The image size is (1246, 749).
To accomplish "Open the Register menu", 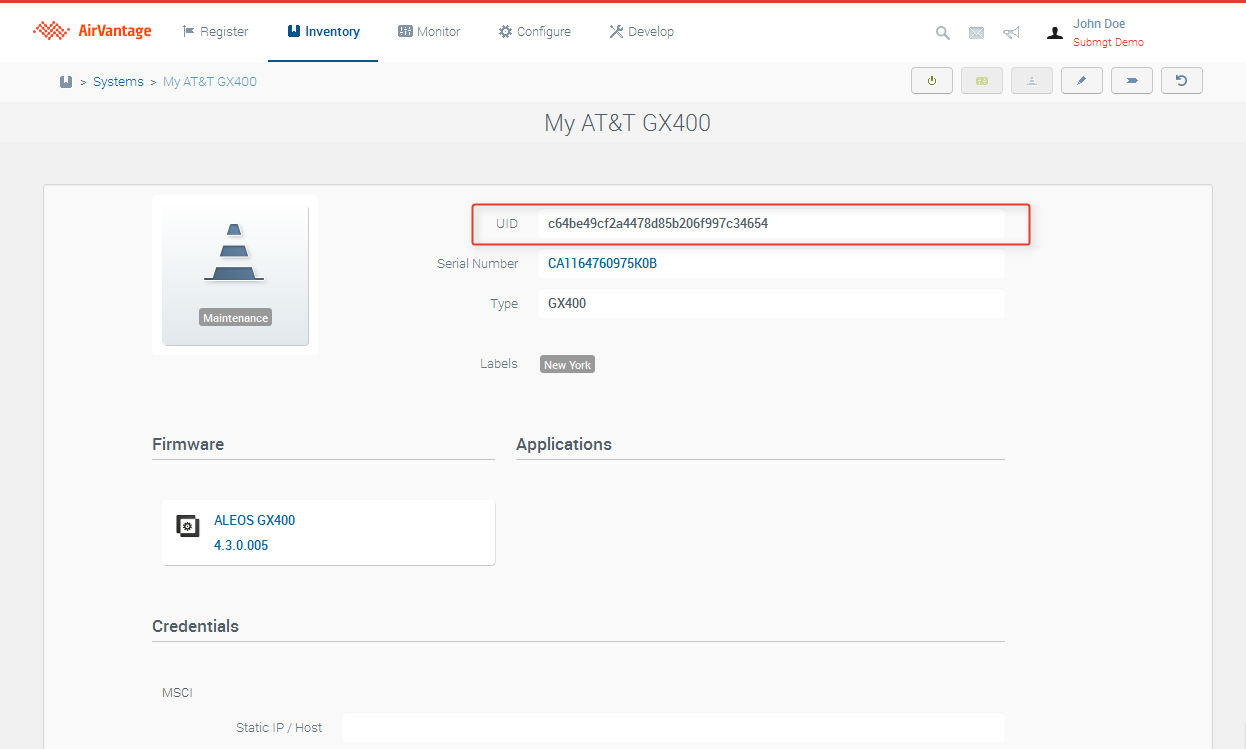I will click(x=215, y=32).
